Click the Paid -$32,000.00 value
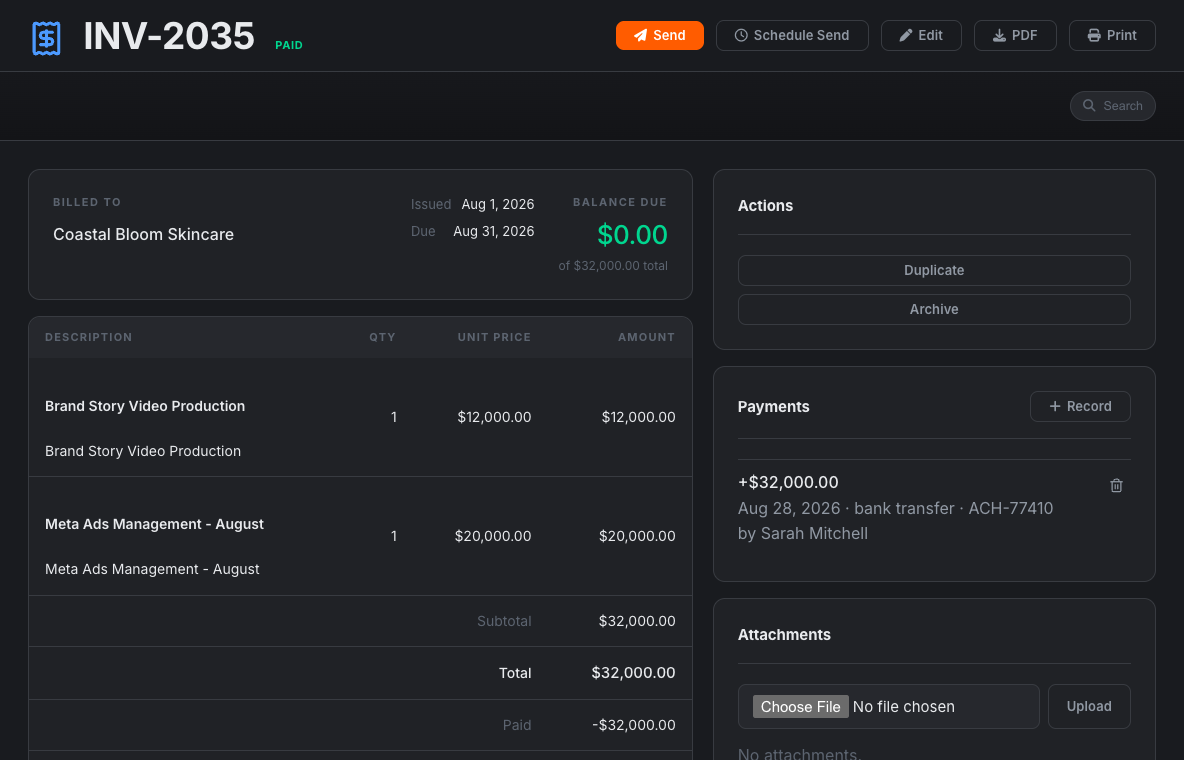This screenshot has height=760, width=1184. click(x=634, y=725)
